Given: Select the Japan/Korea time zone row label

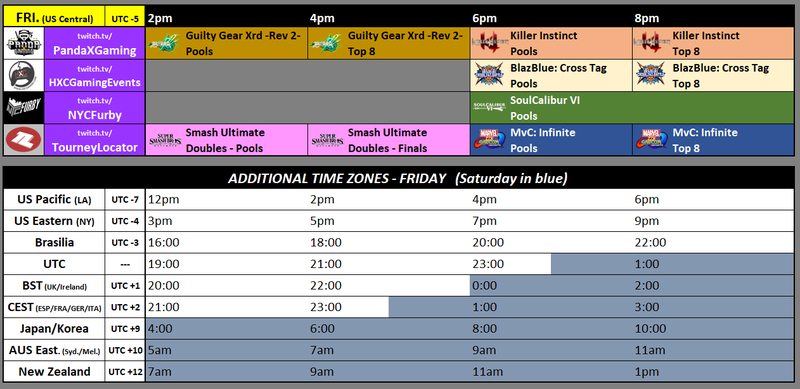Looking at the screenshot, I should pos(53,329).
